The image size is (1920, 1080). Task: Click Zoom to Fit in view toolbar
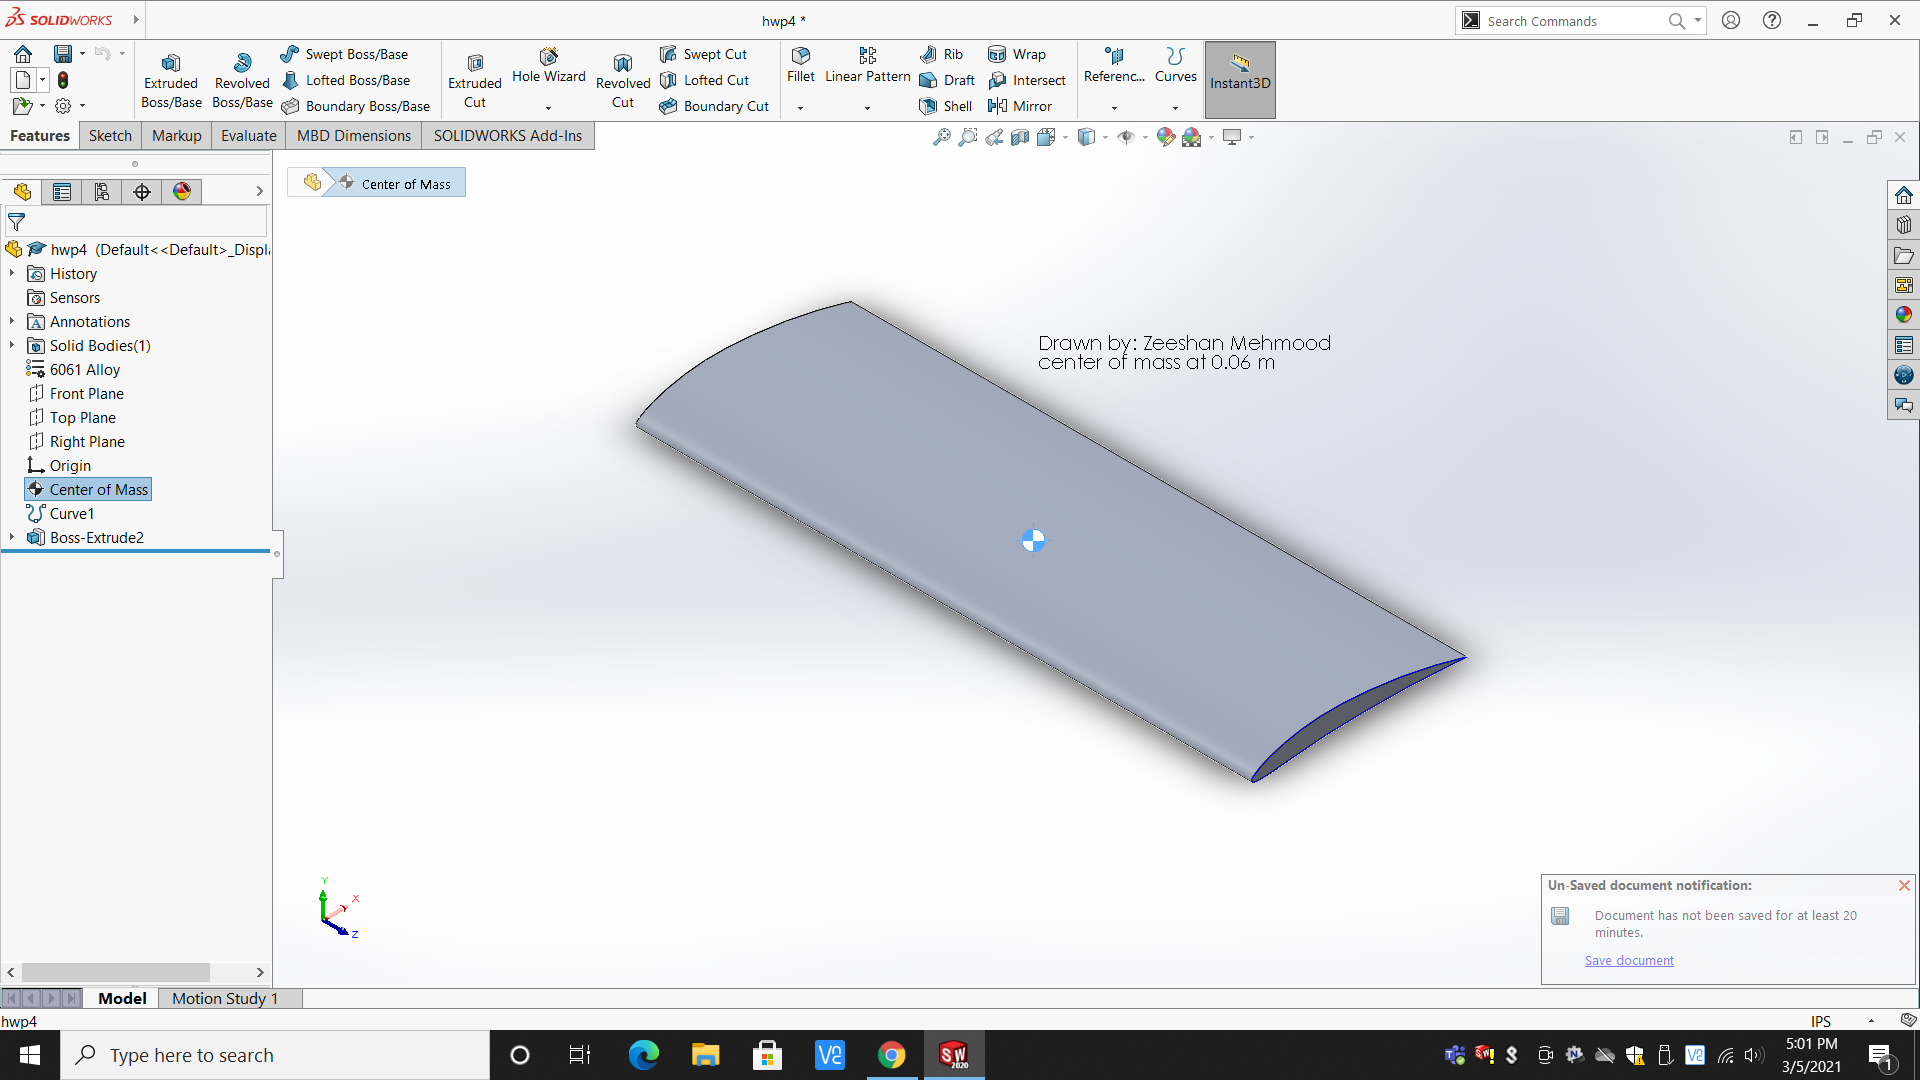pos(942,138)
